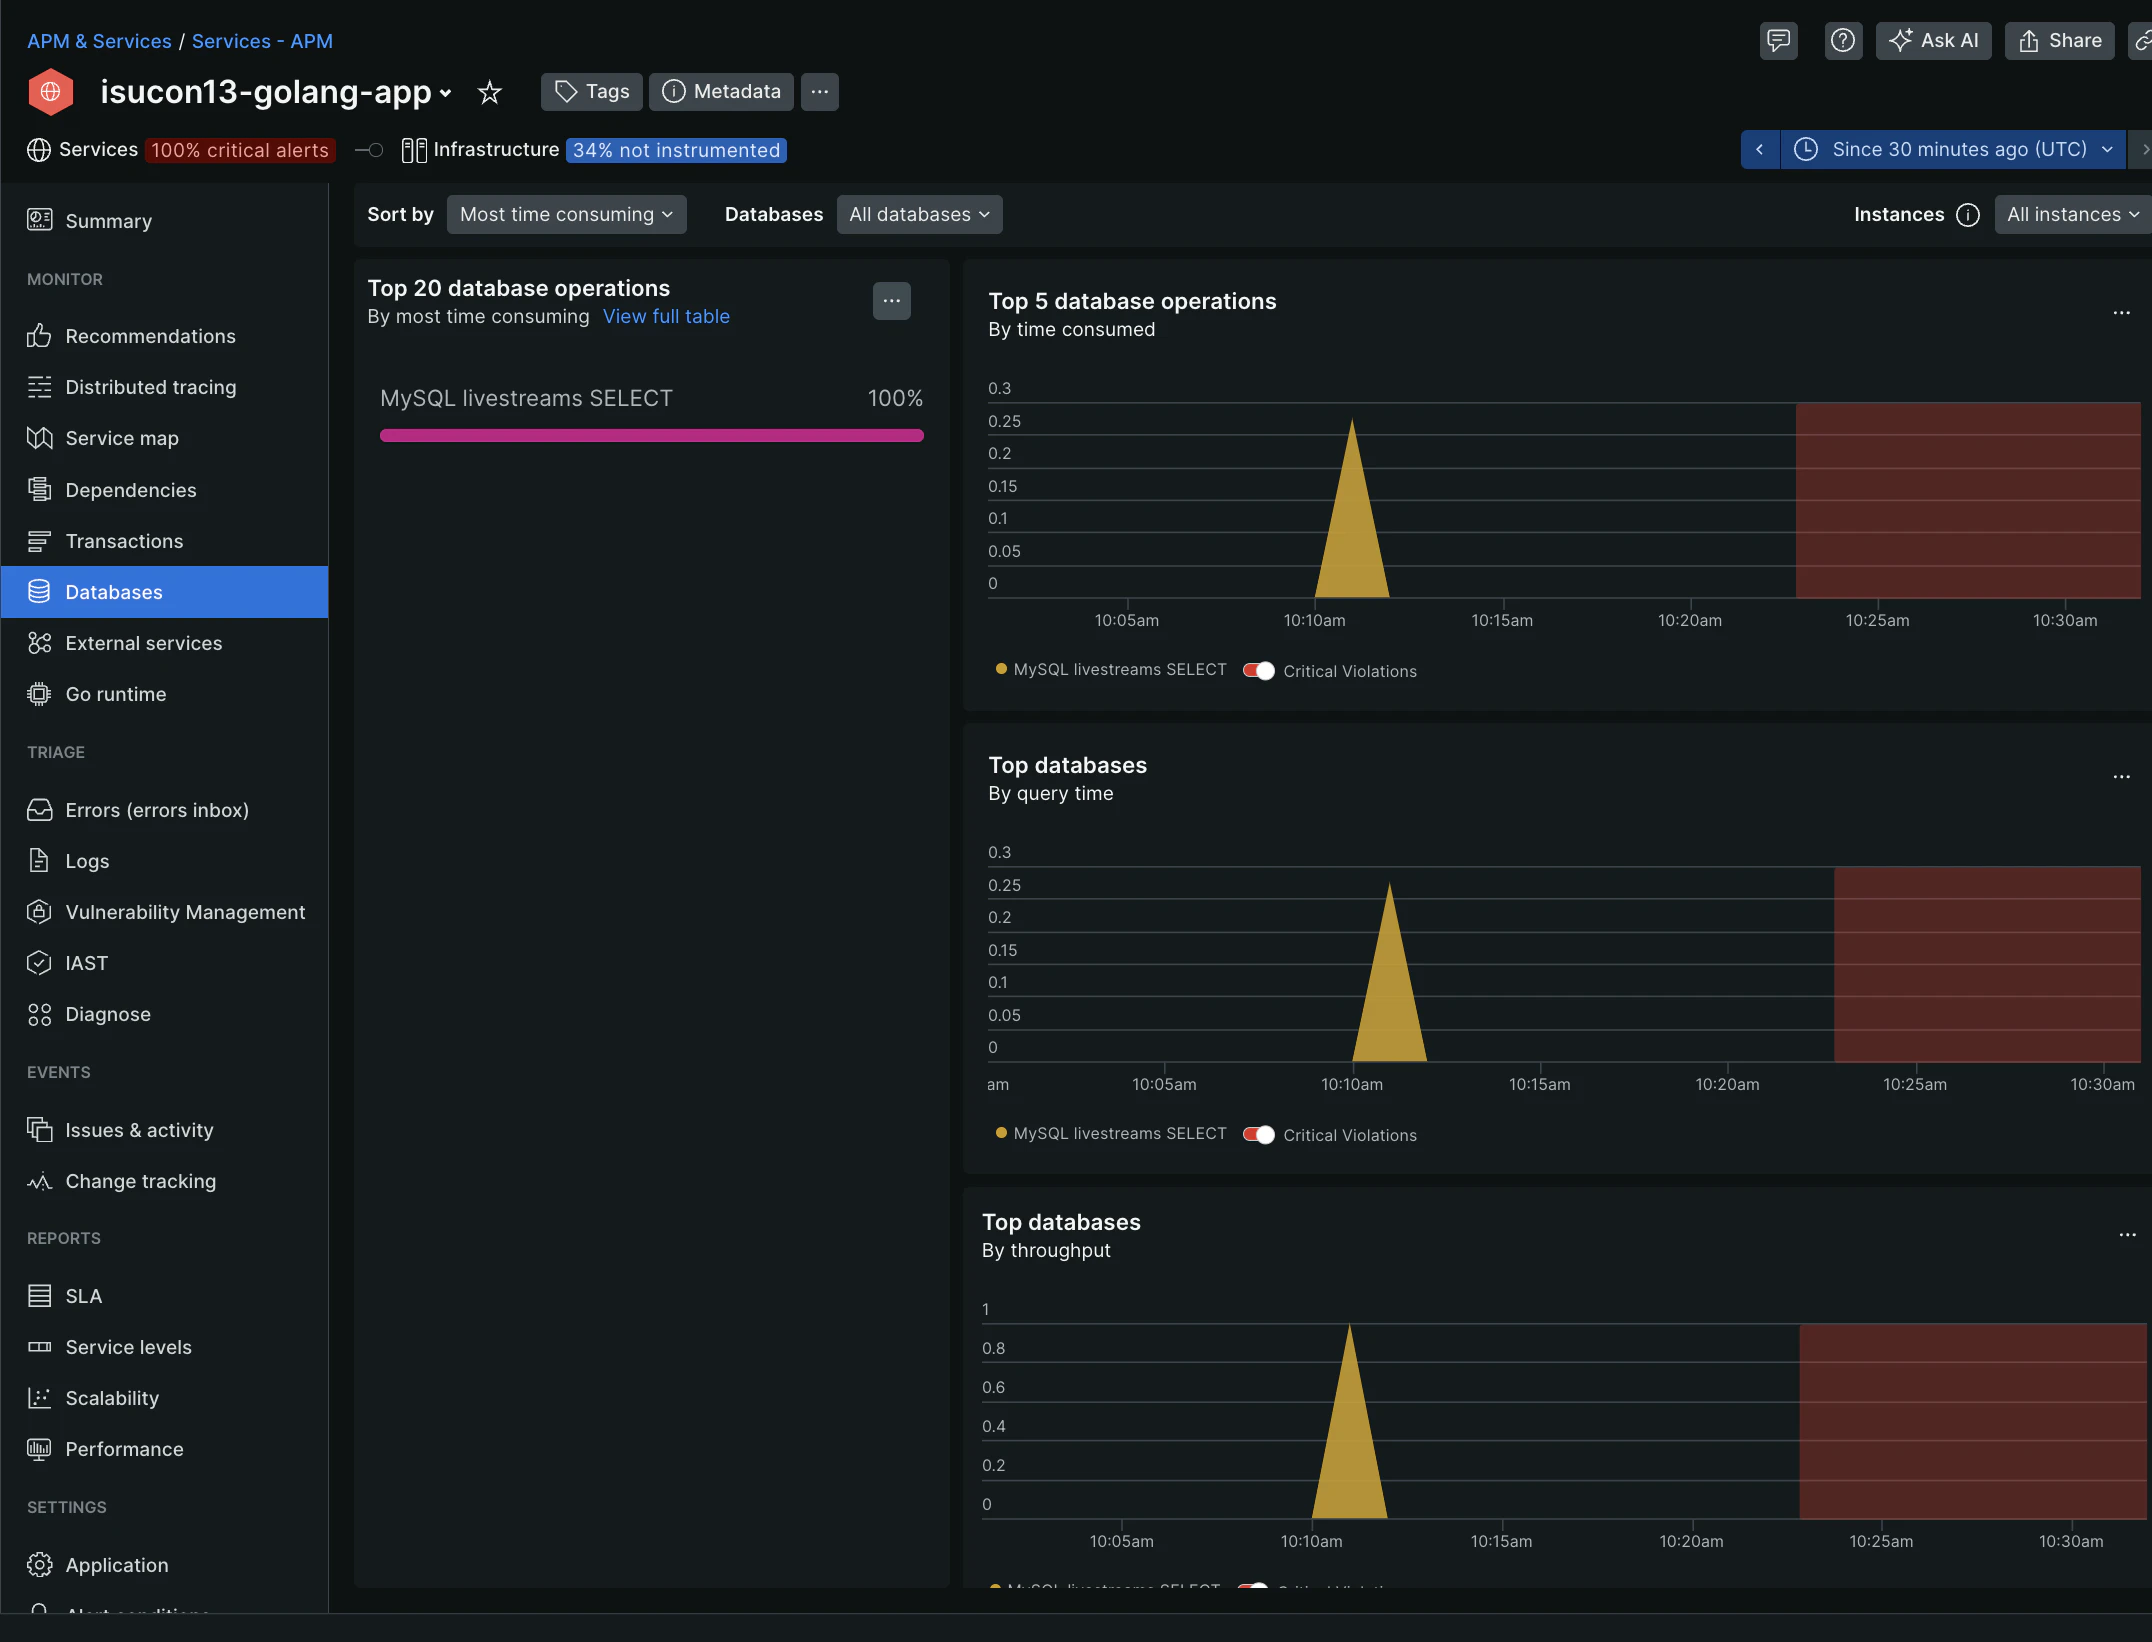This screenshot has height=1642, width=2152.
Task: Open Vulnerability Management page
Action: pos(164,912)
